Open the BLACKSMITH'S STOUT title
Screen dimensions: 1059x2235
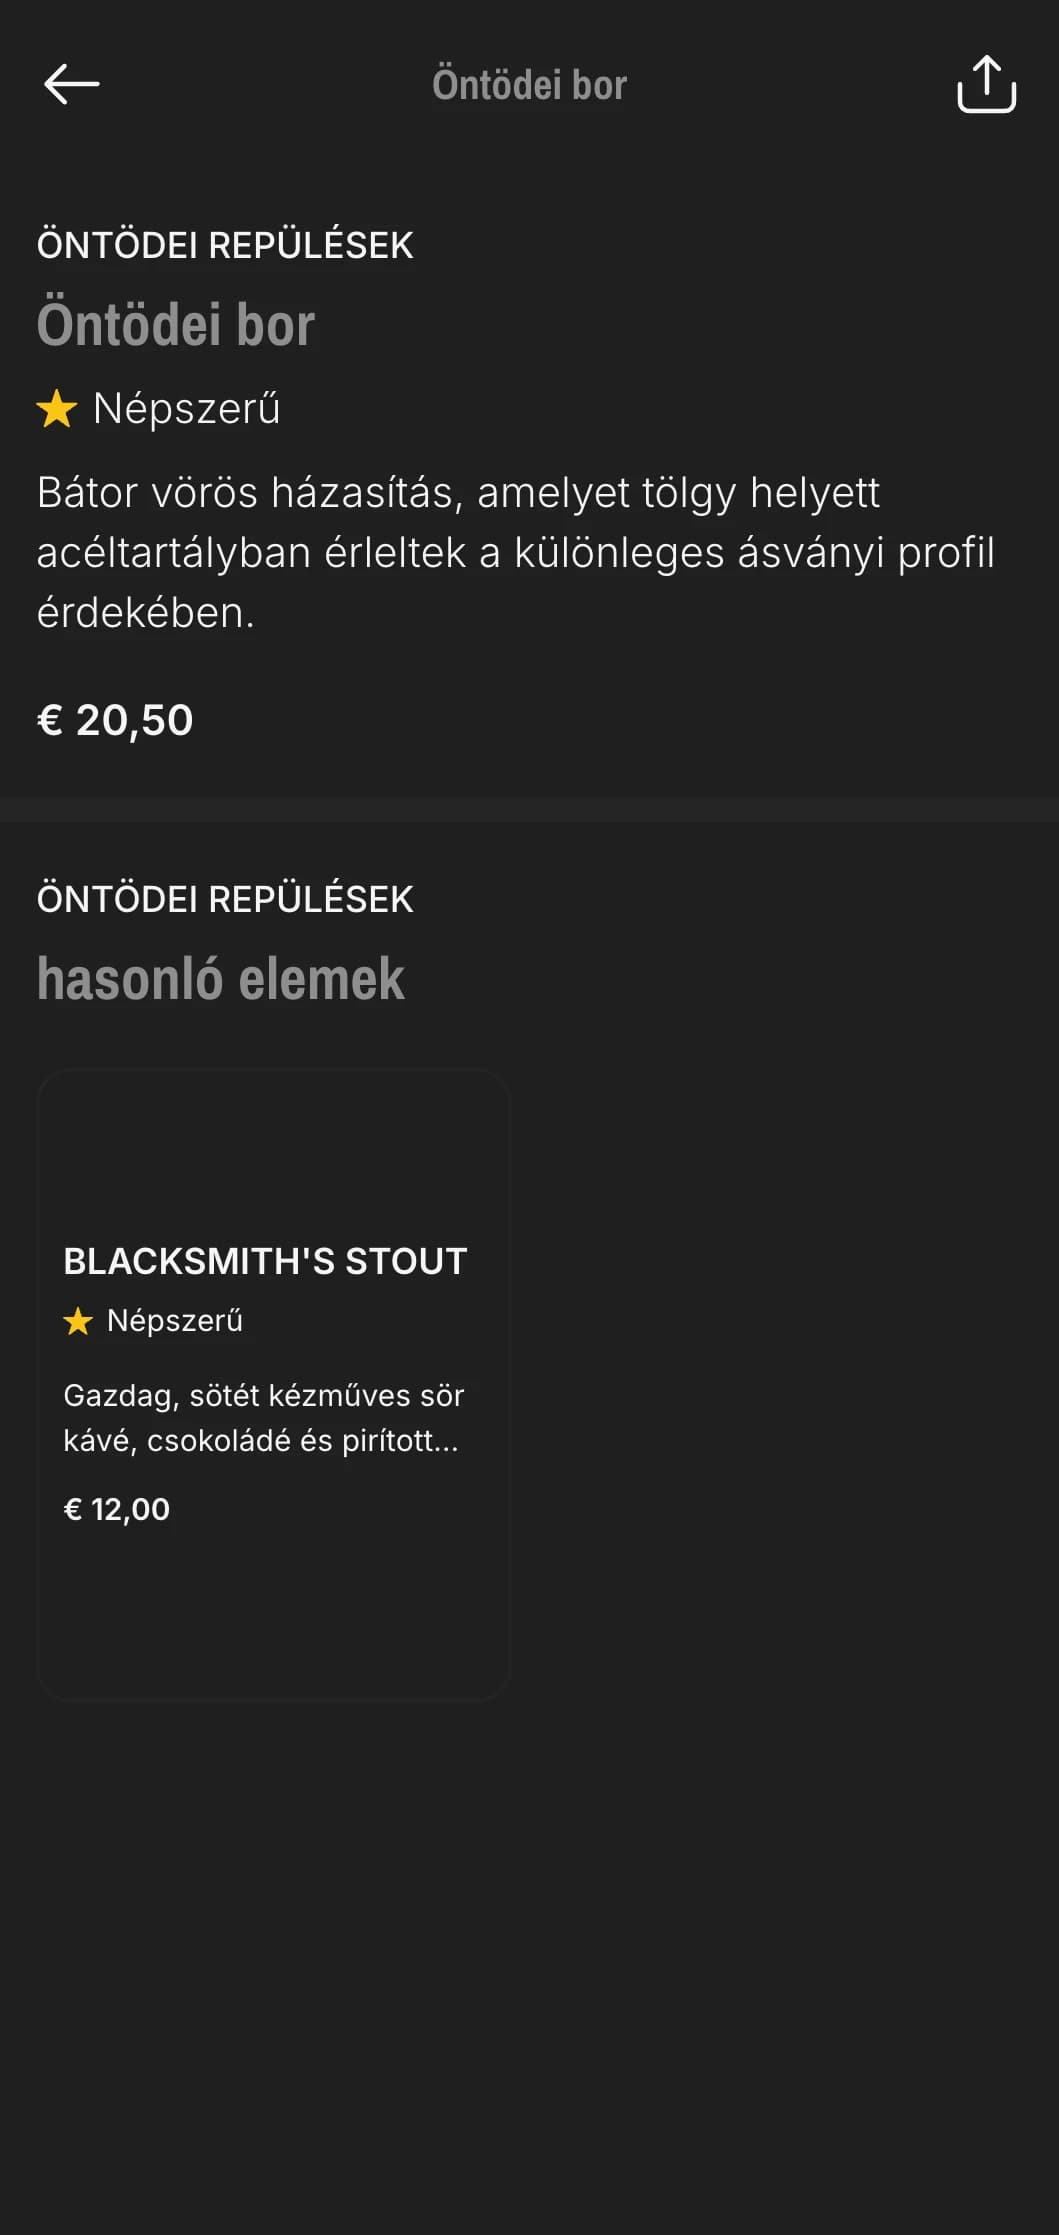point(265,1261)
